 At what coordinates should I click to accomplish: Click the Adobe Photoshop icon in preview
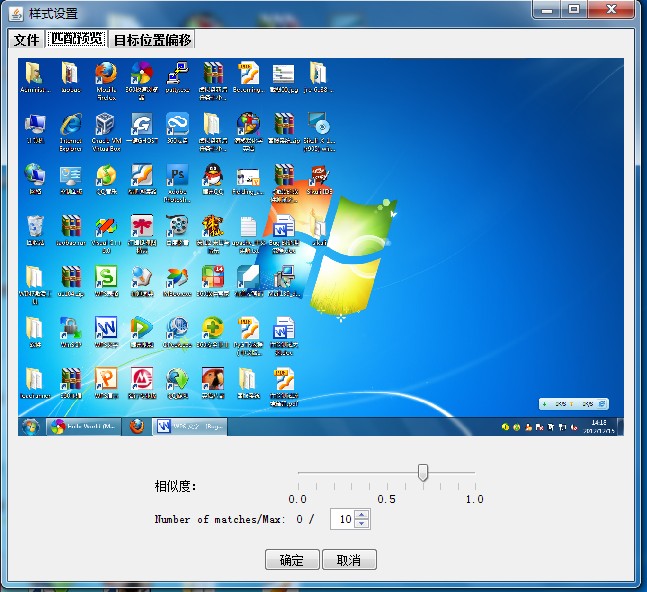[177, 176]
